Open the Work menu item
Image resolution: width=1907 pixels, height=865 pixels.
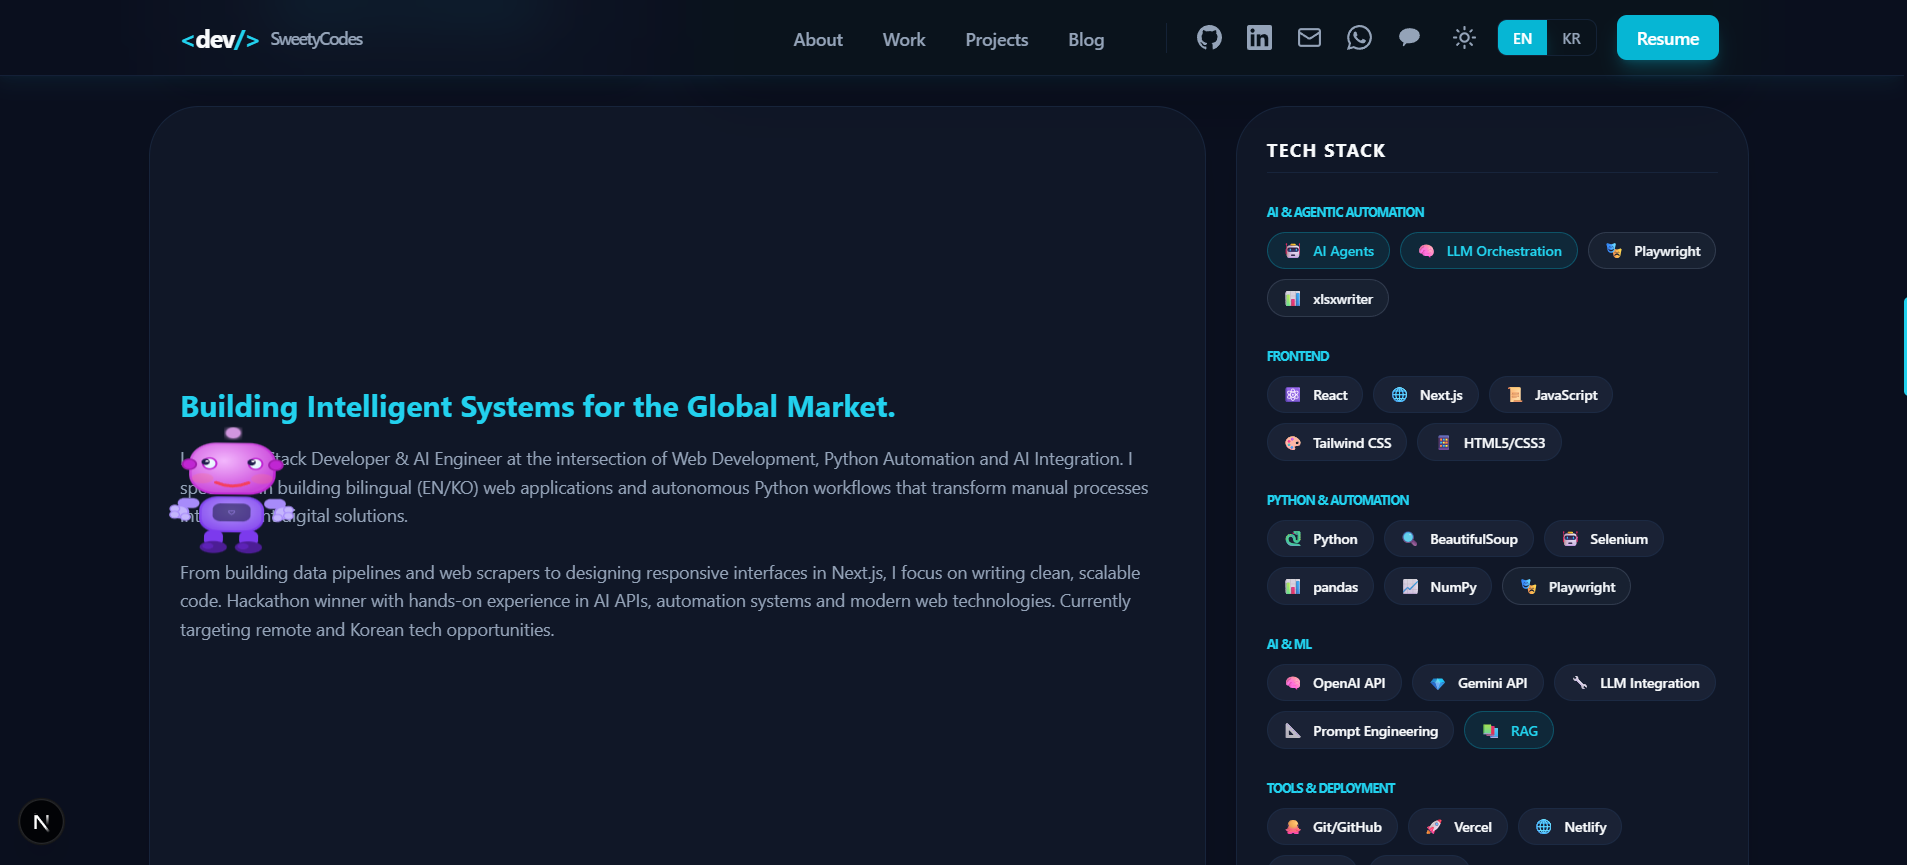903,40
